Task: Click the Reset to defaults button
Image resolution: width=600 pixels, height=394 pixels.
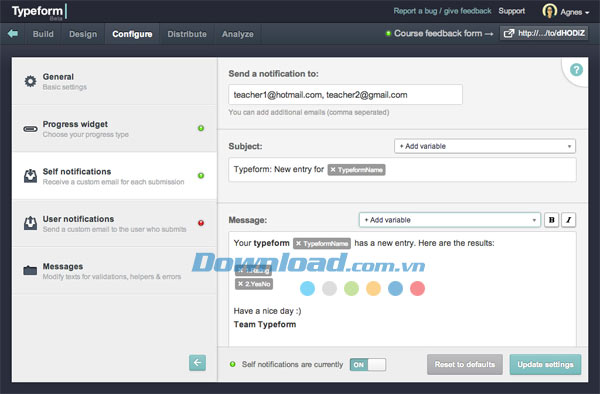Action: (465, 365)
